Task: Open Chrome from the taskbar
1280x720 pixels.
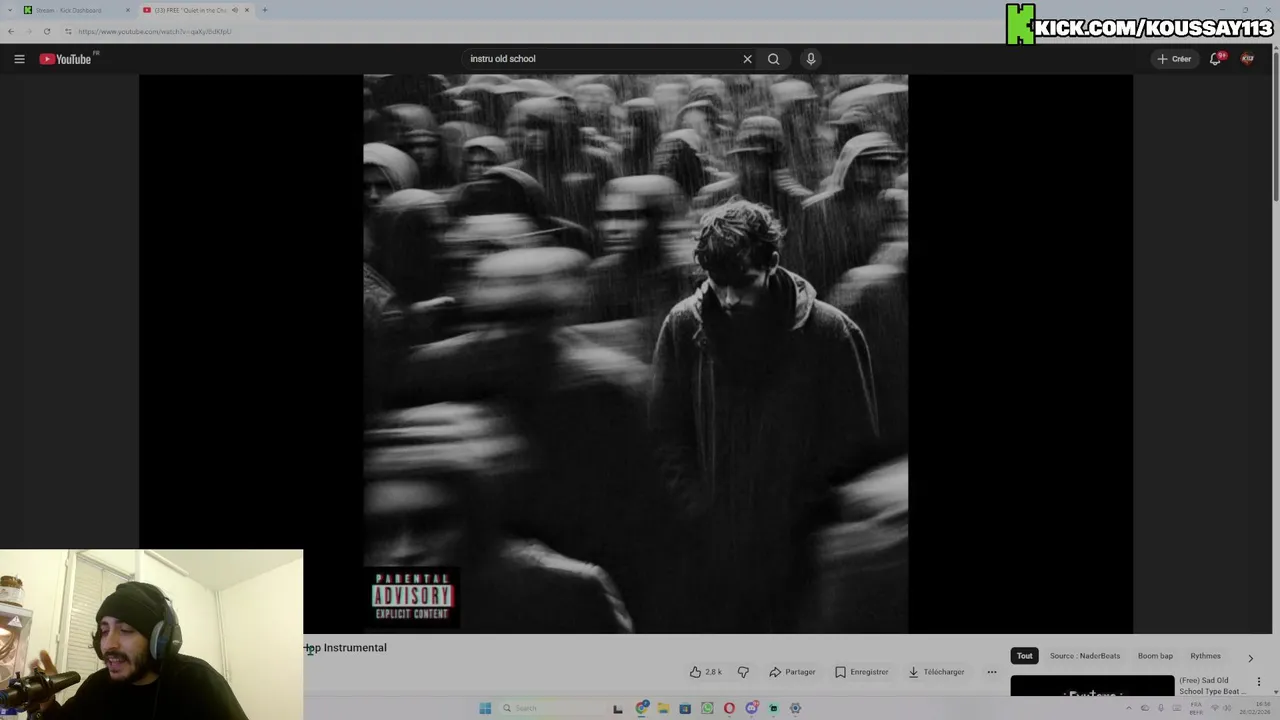Action: point(641,708)
